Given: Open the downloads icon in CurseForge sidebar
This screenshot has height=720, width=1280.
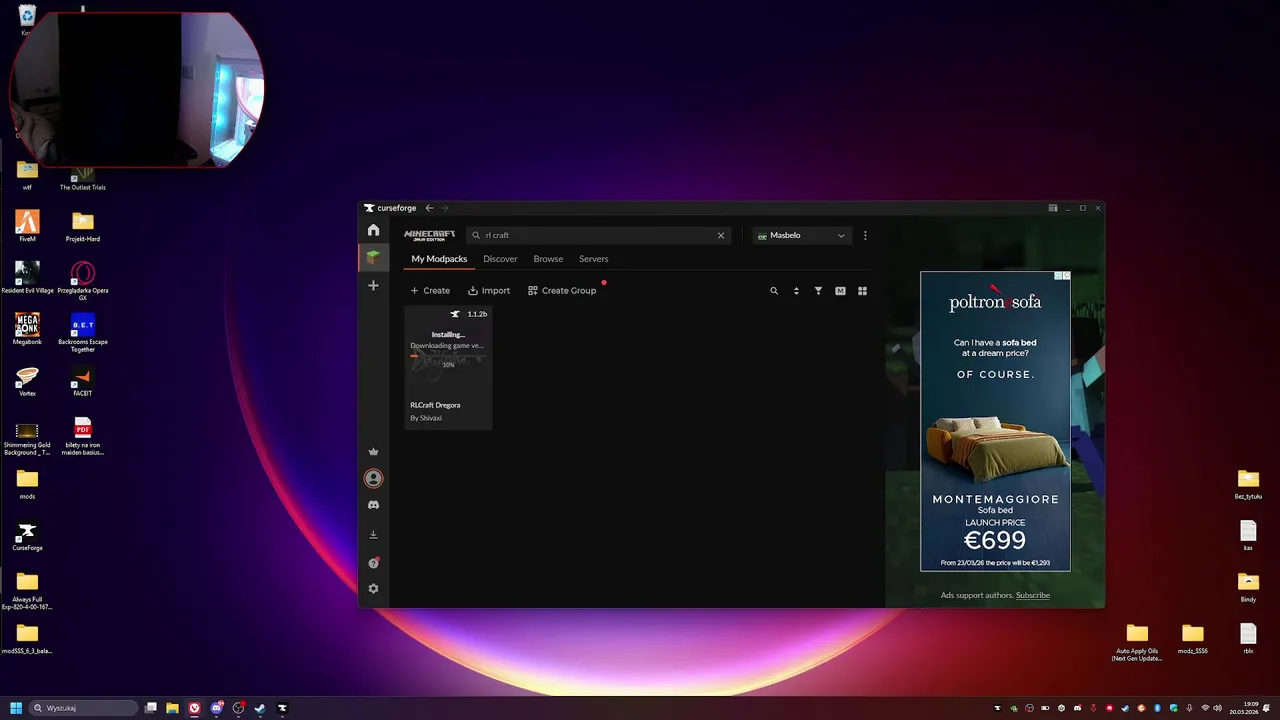Looking at the screenshot, I should [x=373, y=535].
